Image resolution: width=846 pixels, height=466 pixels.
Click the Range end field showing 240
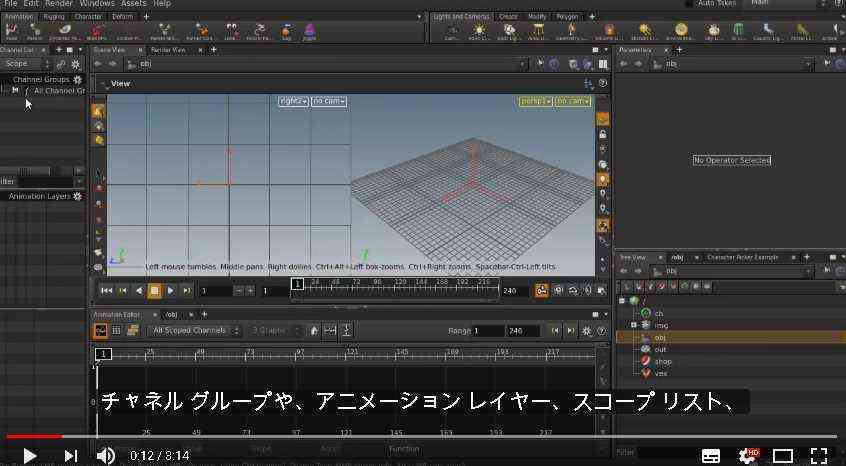522,331
